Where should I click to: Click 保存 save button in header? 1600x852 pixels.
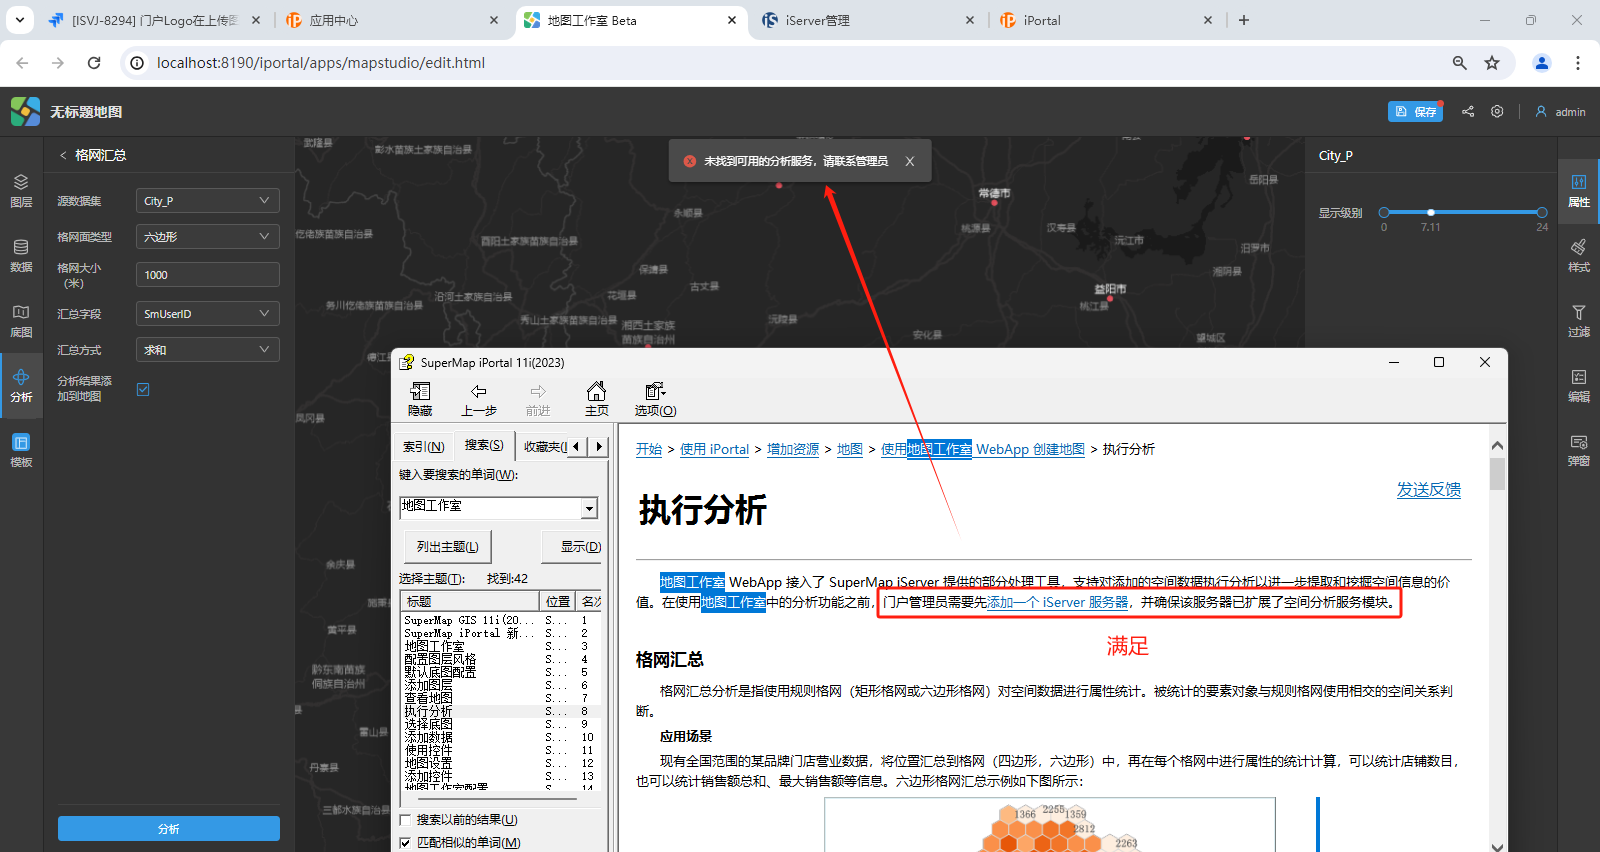(1415, 112)
